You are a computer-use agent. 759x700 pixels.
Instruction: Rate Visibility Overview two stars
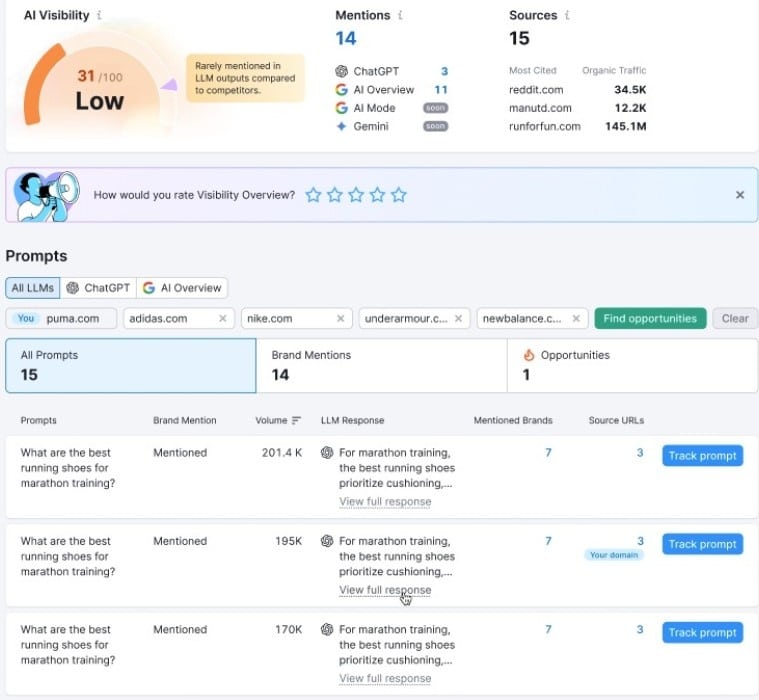coord(334,195)
